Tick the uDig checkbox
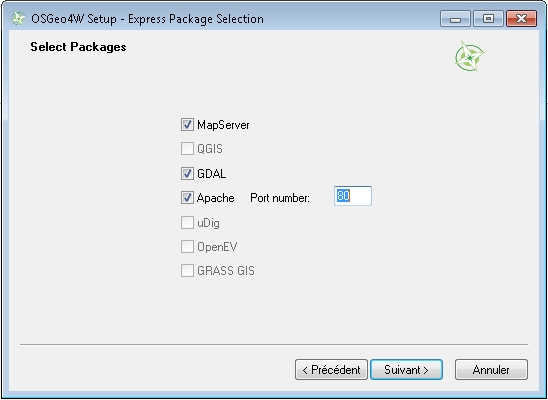The width and height of the screenshot is (548, 400). (187, 223)
